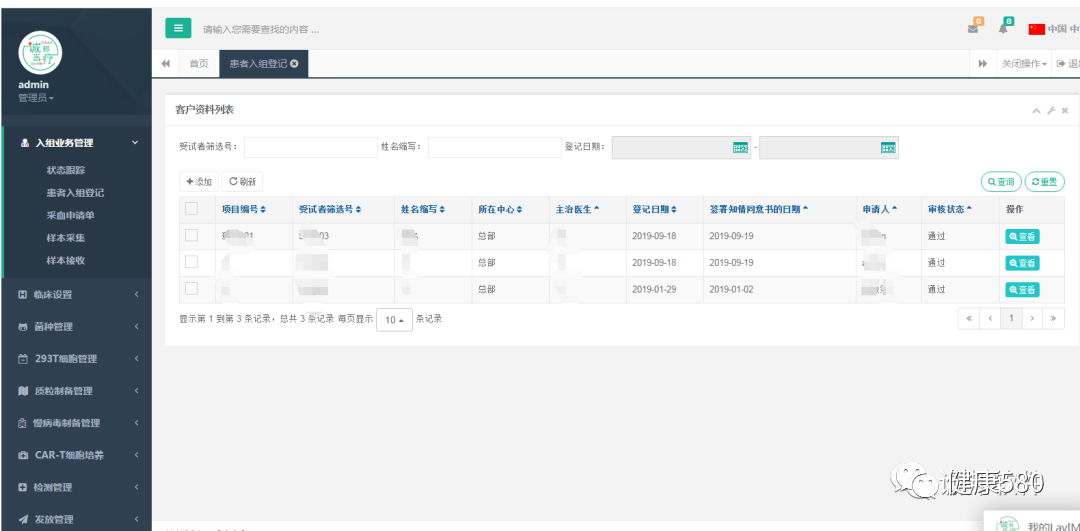
Task: Open the bell alerts icon
Action: [x=1004, y=29]
